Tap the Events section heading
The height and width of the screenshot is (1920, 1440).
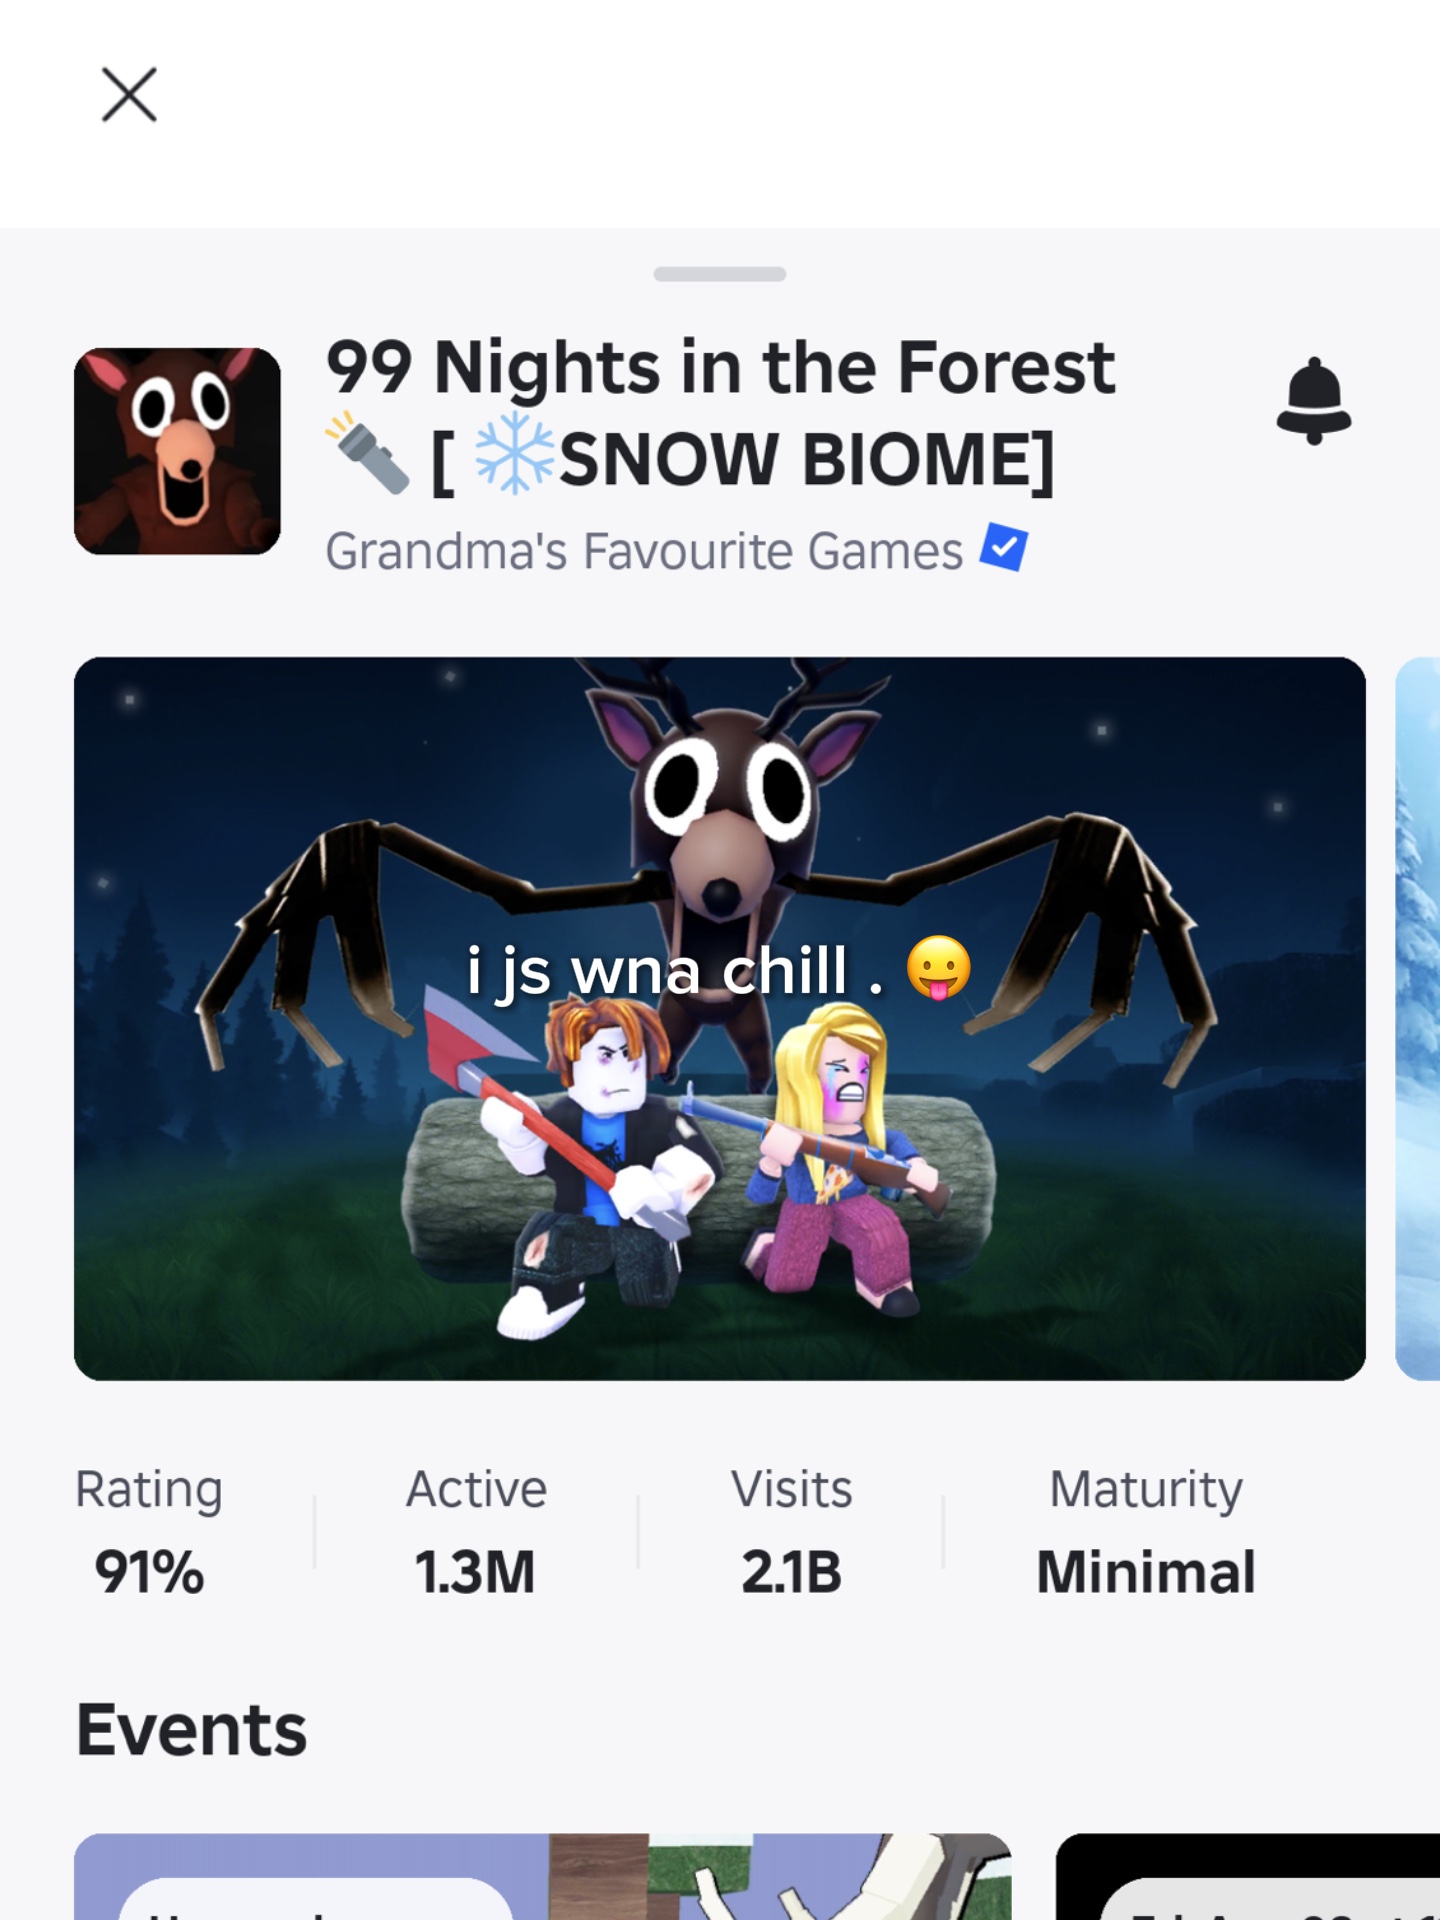192,1730
